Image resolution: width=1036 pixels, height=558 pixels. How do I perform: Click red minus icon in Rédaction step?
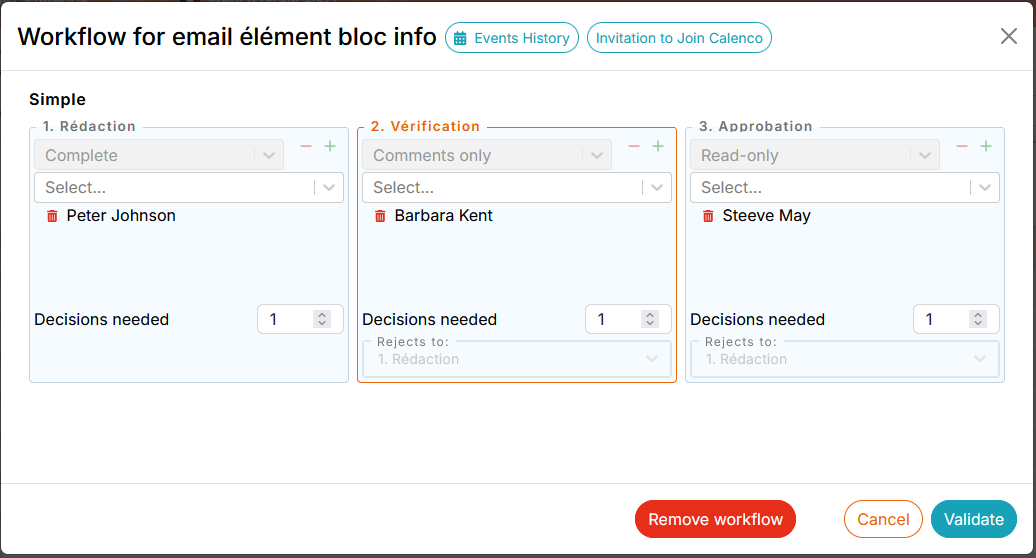[x=306, y=147]
